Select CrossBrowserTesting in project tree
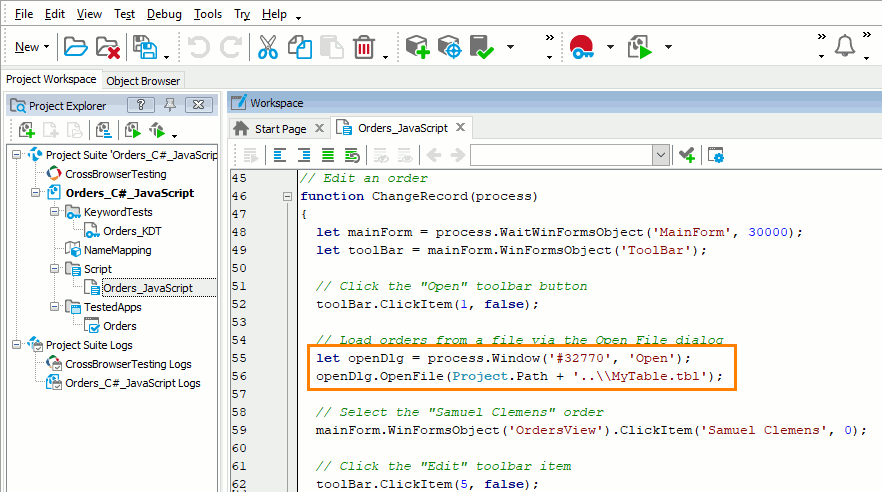Viewport: 882px width, 492px height. [115, 174]
